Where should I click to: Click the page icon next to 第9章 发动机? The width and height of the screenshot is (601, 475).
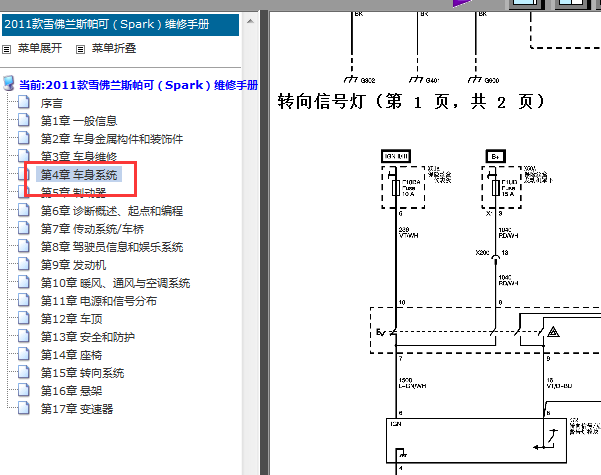pyautogui.click(x=24, y=264)
